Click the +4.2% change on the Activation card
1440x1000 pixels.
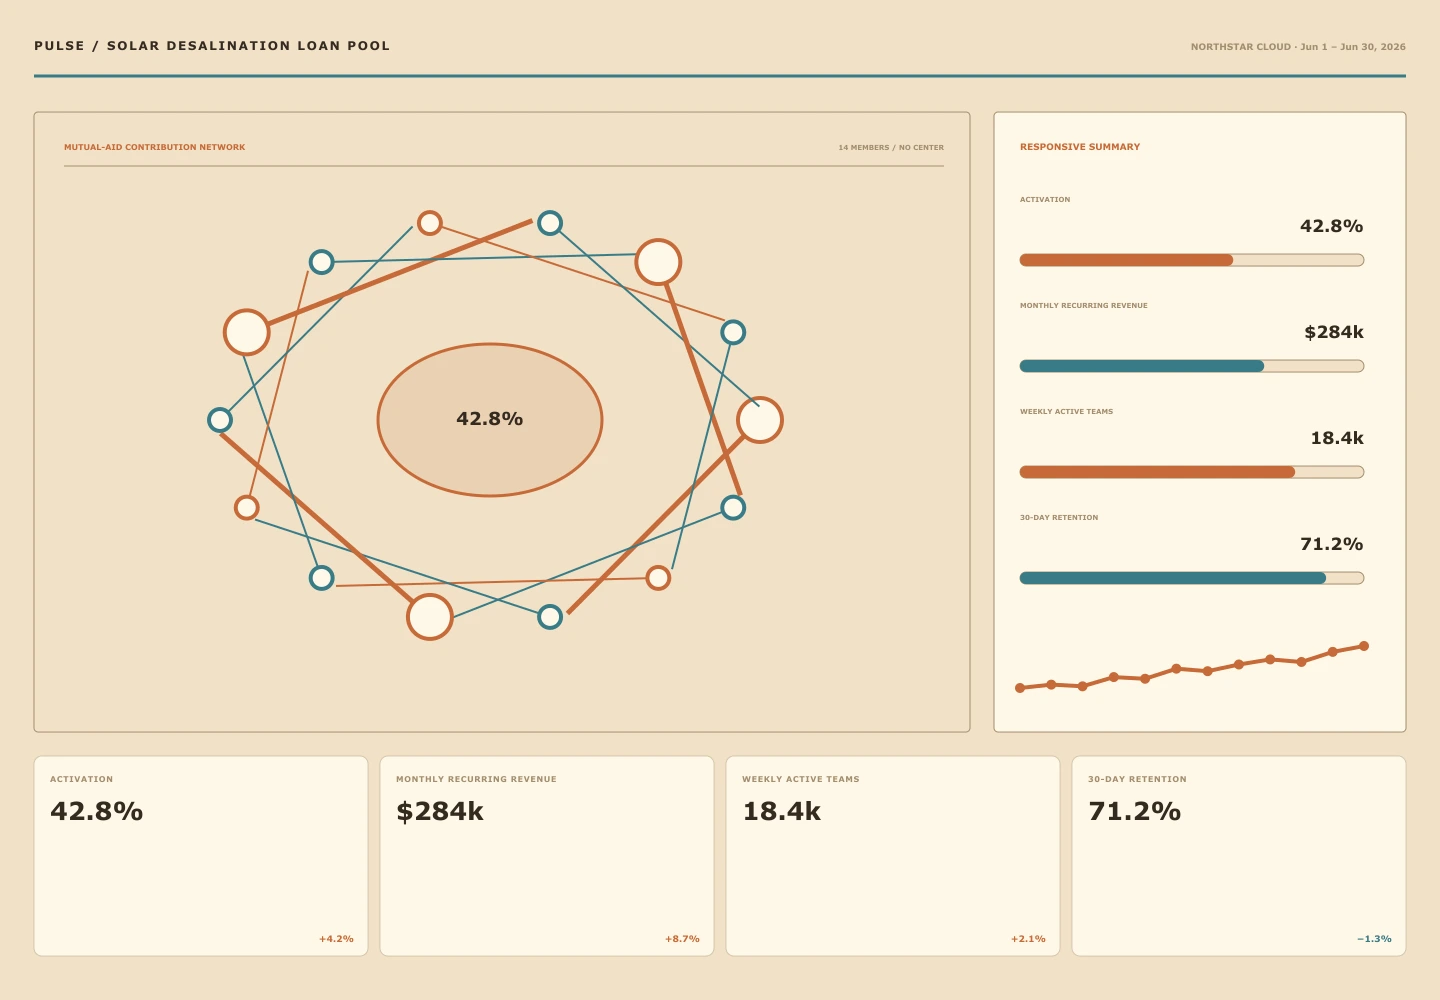pyautogui.click(x=336, y=939)
